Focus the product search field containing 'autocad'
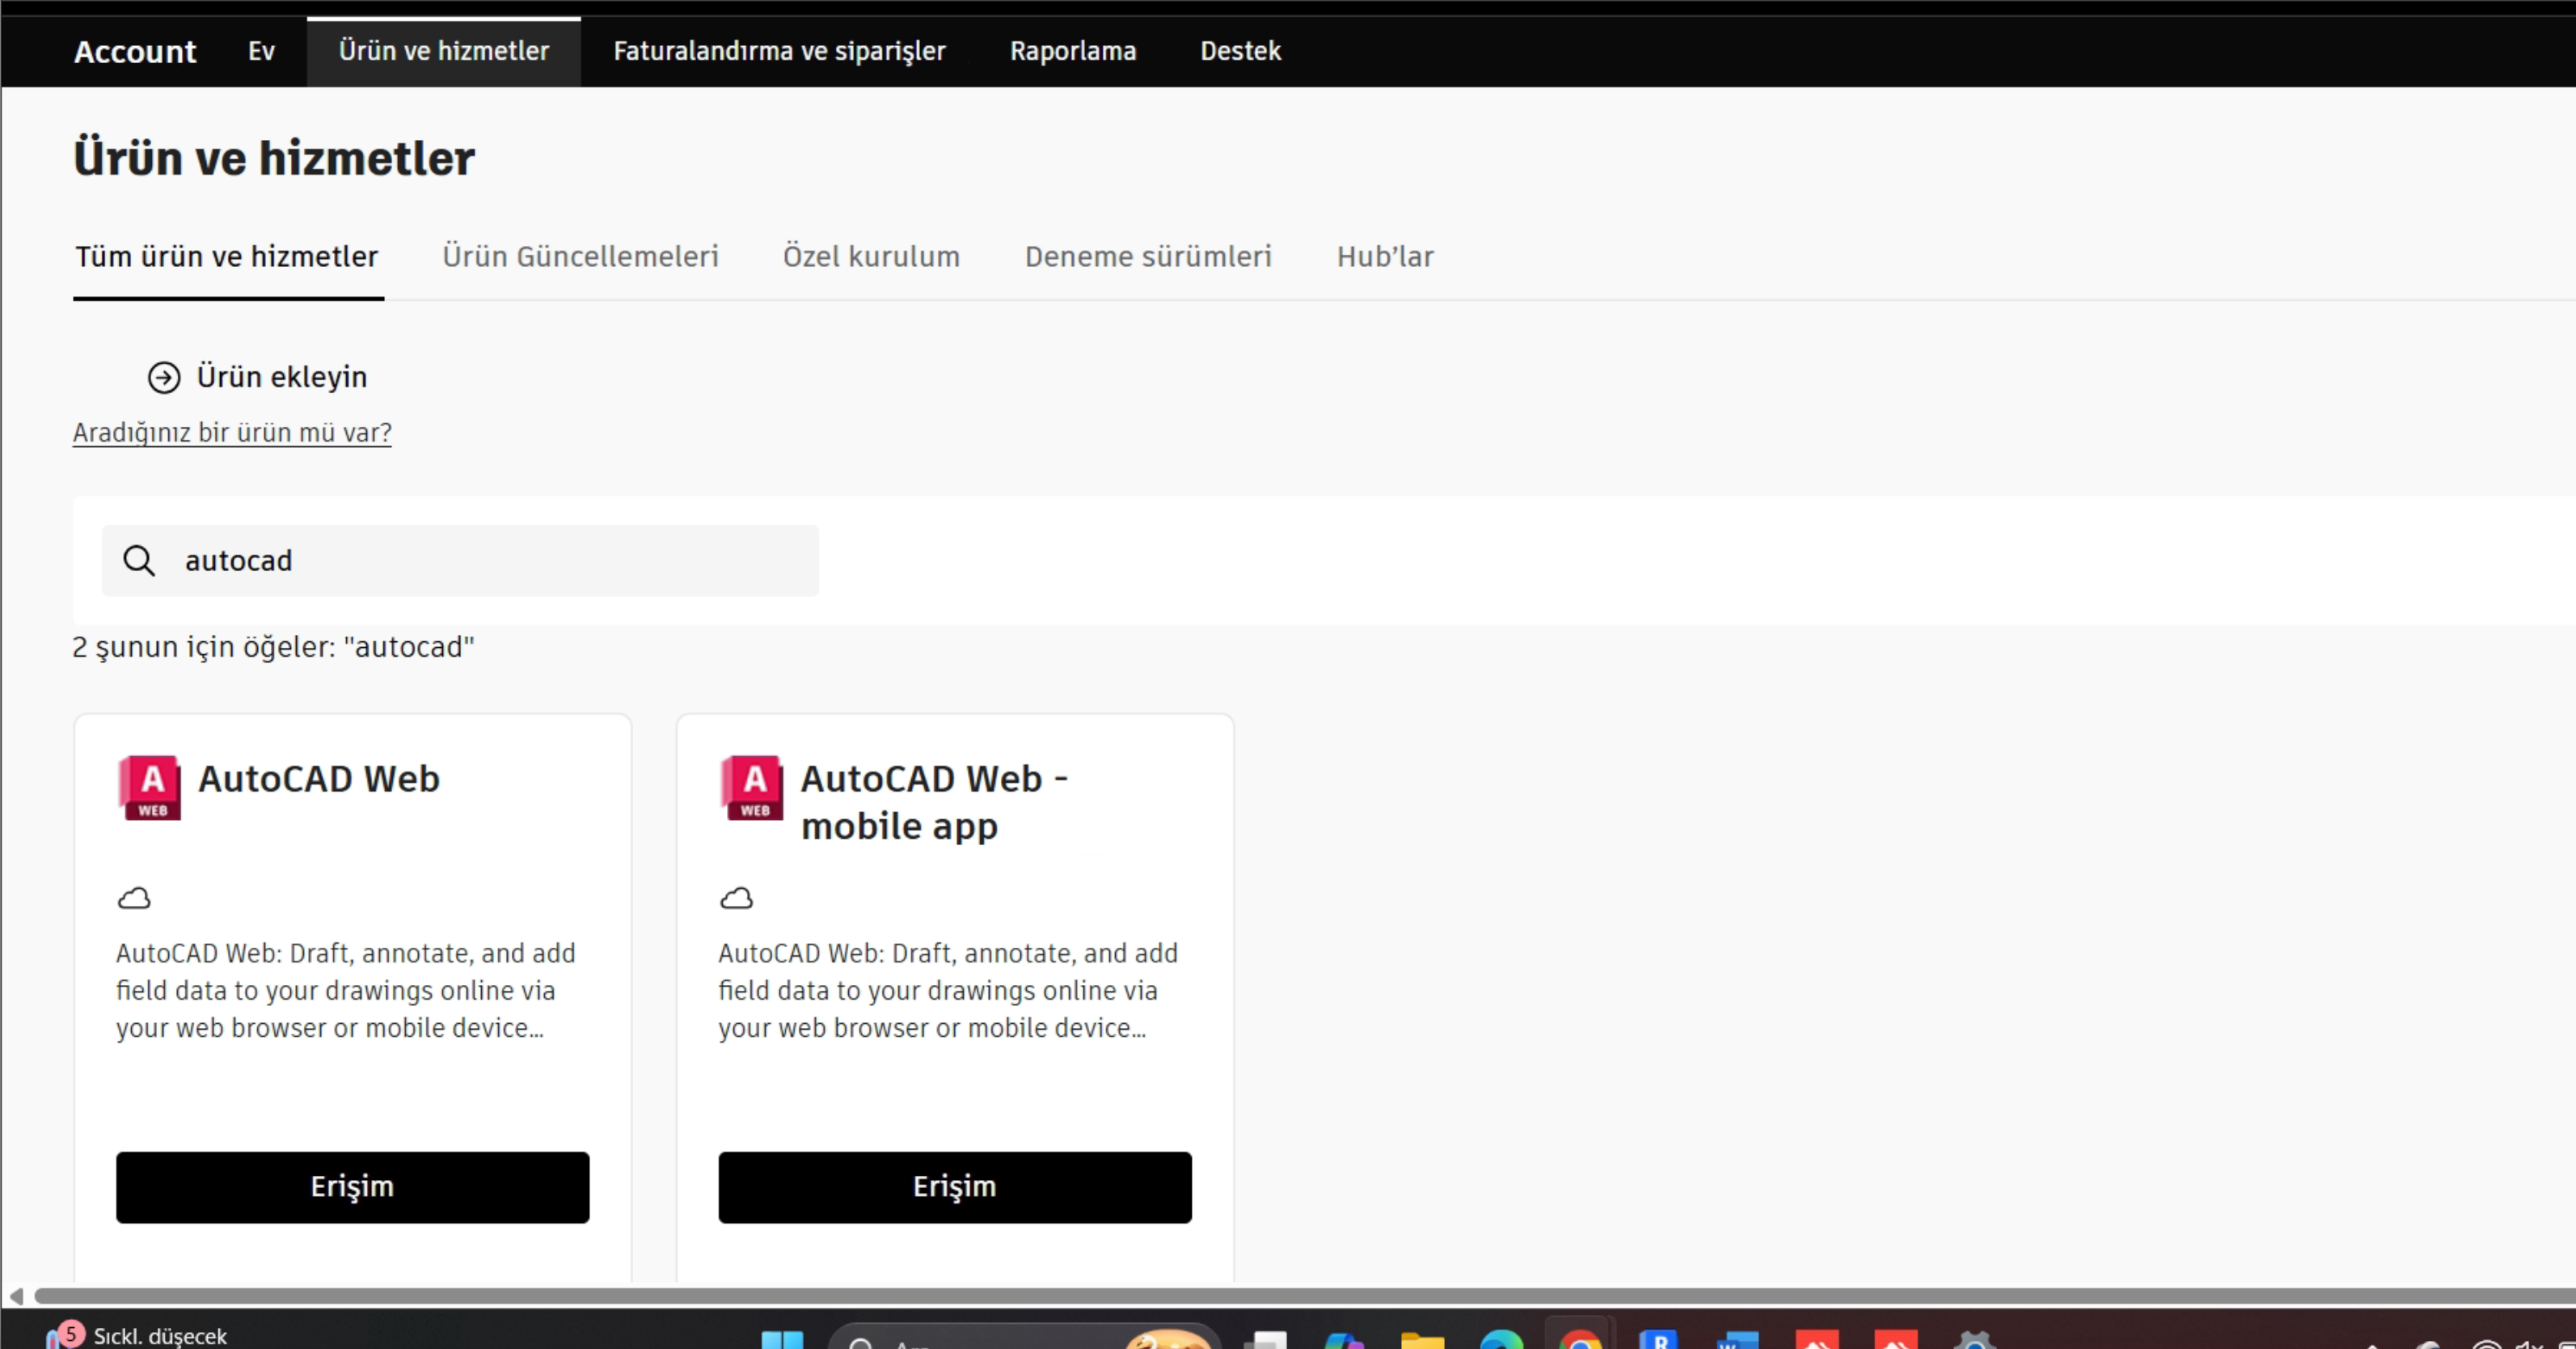Viewport: 2576px width, 1349px height. coord(460,561)
